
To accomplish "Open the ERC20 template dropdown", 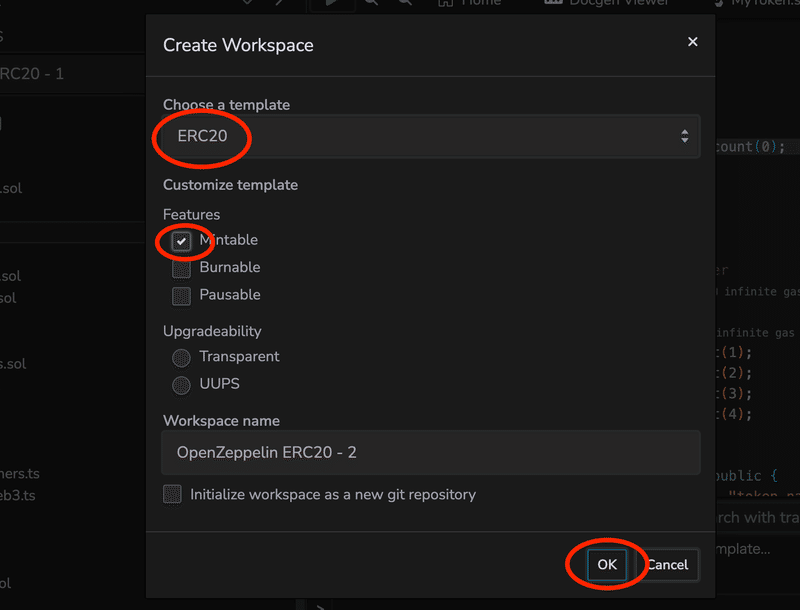I will (431, 136).
